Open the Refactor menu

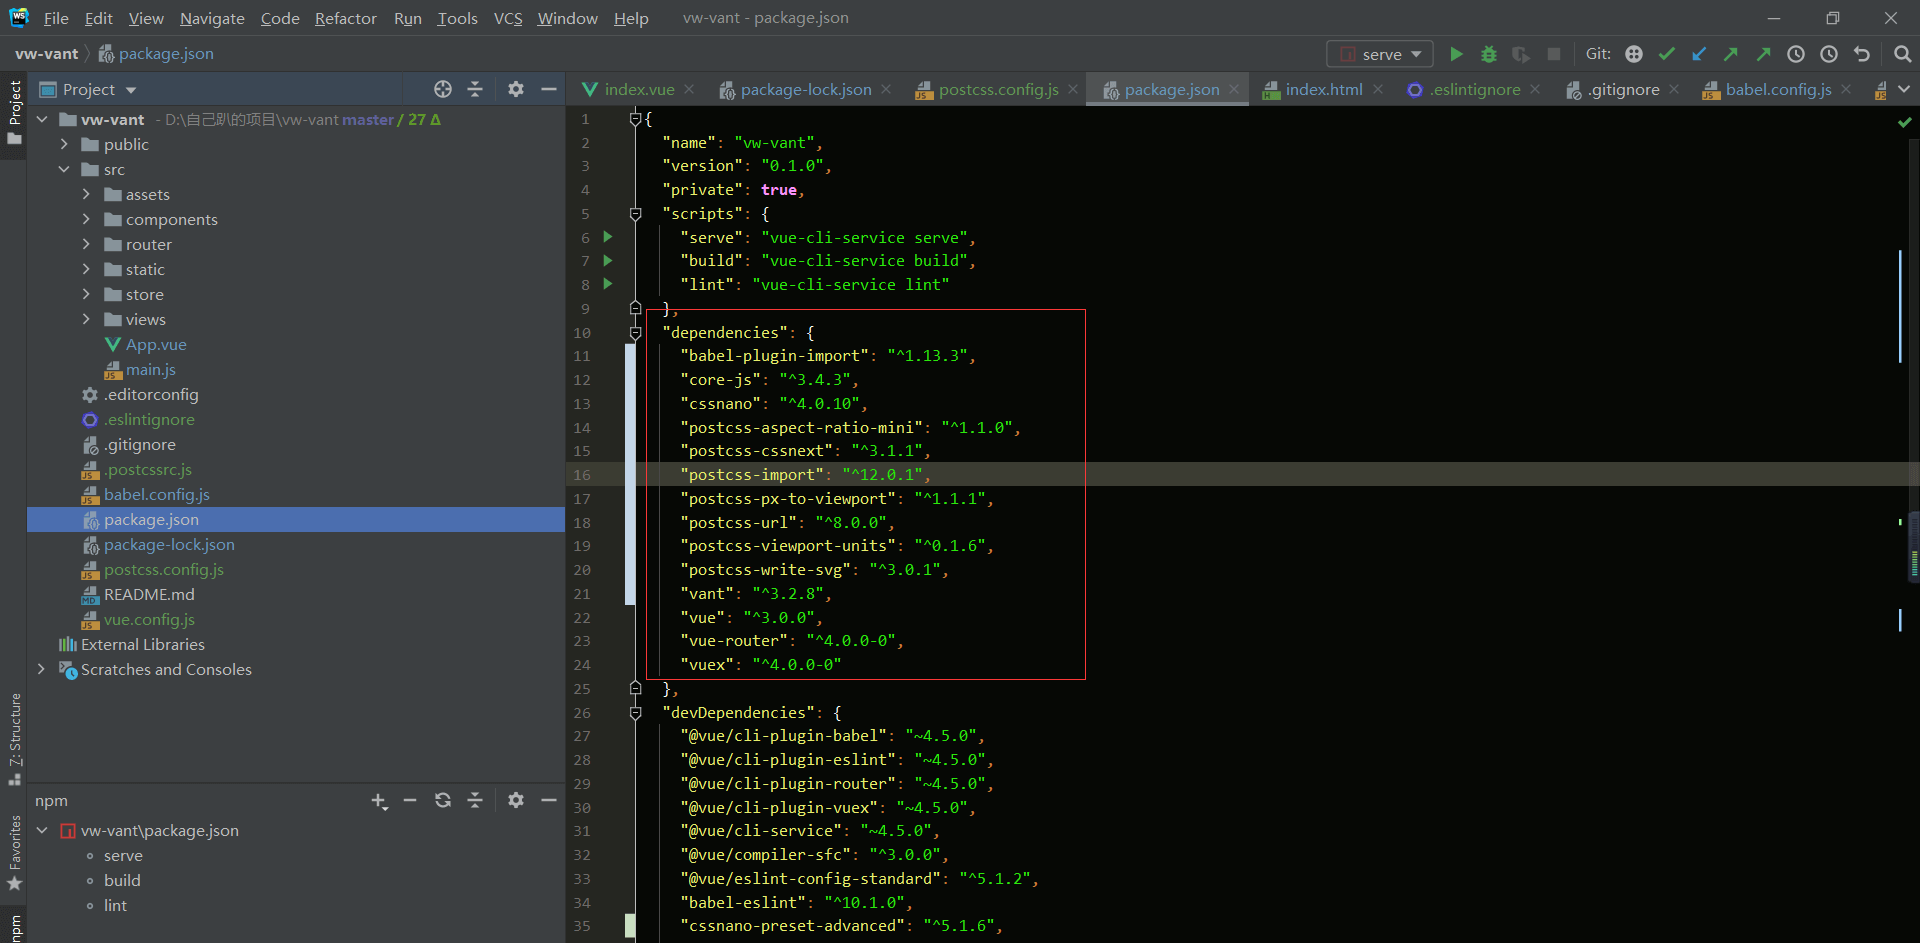pyautogui.click(x=345, y=18)
